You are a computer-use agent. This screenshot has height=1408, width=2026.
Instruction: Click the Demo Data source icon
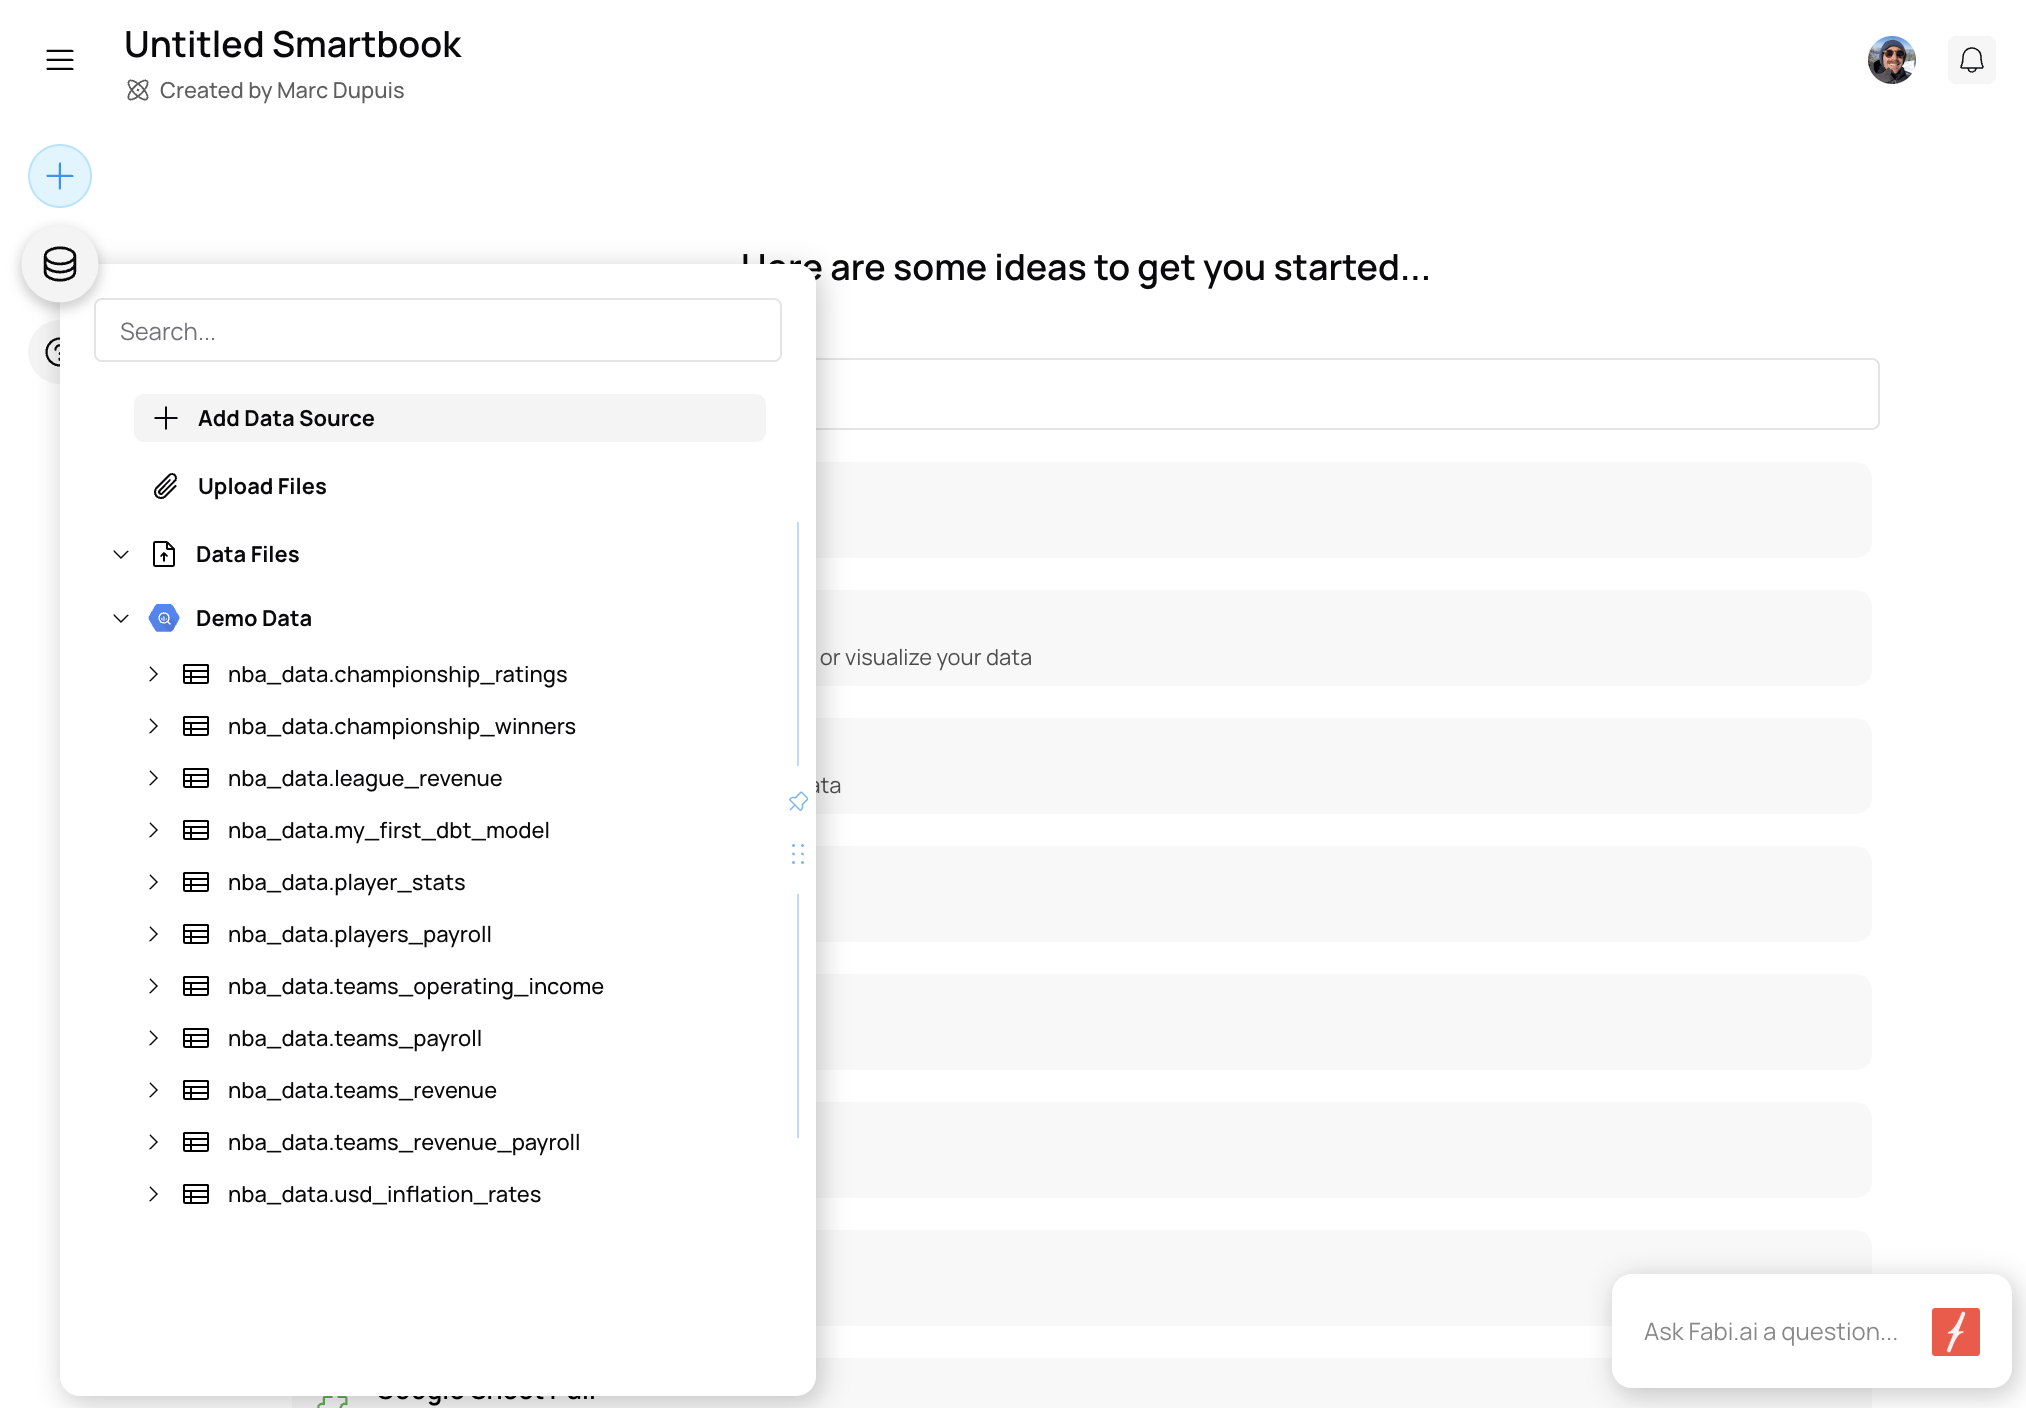pyautogui.click(x=163, y=618)
